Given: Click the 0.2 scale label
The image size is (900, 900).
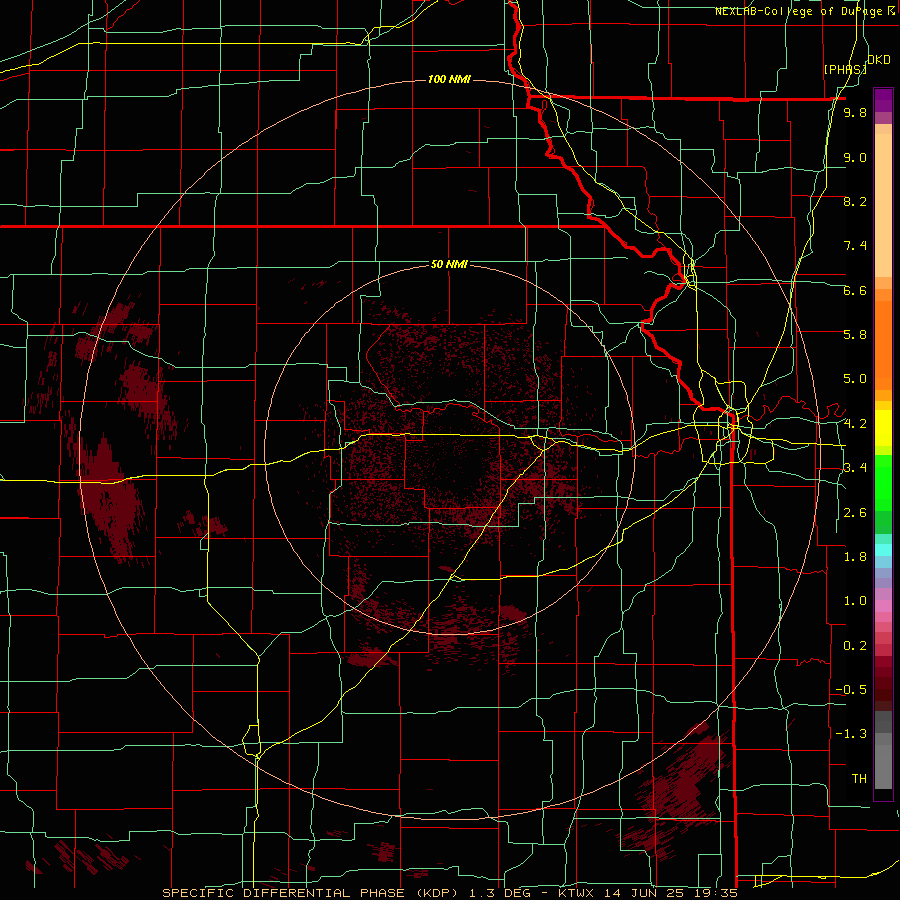Looking at the screenshot, I should pos(855,646).
